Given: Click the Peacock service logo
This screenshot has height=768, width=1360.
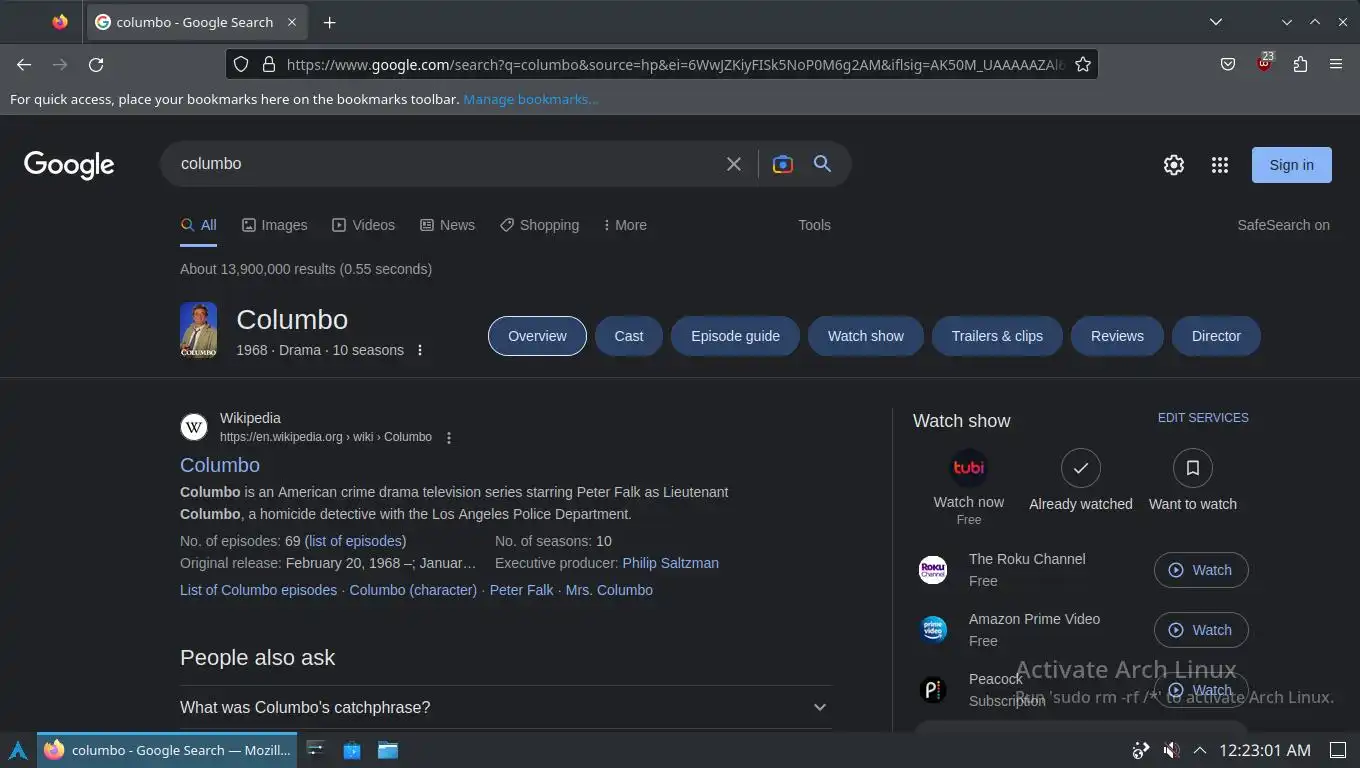Looking at the screenshot, I should (x=933, y=690).
